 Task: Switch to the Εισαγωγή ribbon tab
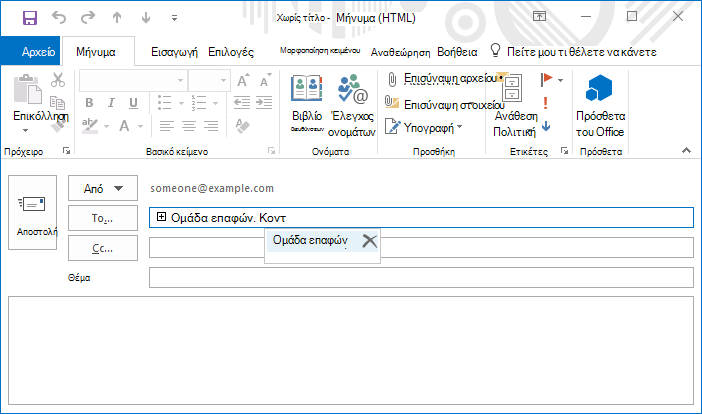point(174,52)
